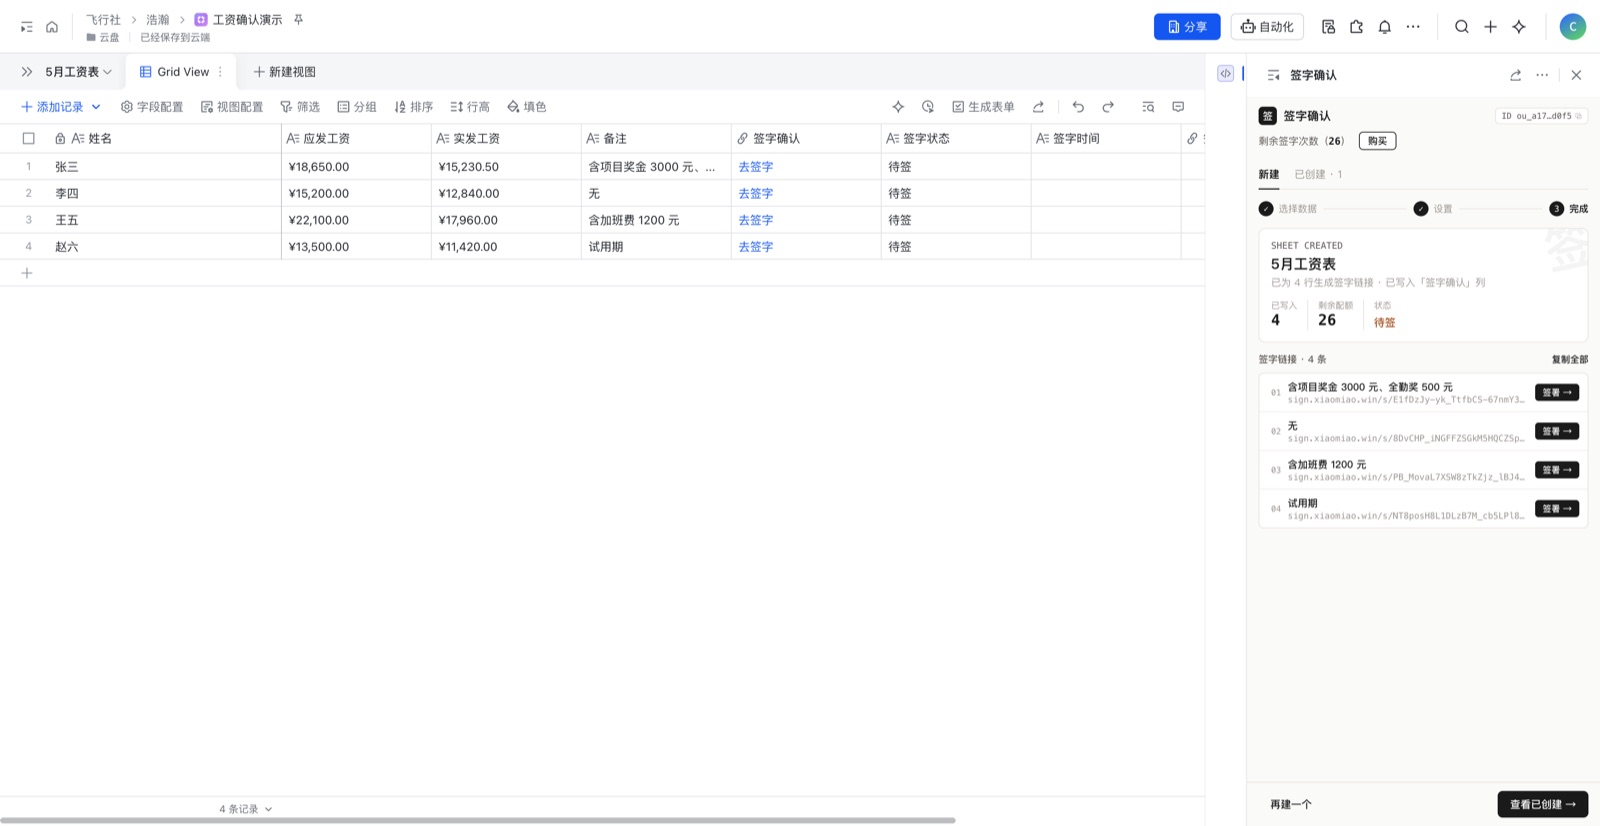The width and height of the screenshot is (1600, 826).
Task: Click 查看已创建 button
Action: tap(1542, 804)
